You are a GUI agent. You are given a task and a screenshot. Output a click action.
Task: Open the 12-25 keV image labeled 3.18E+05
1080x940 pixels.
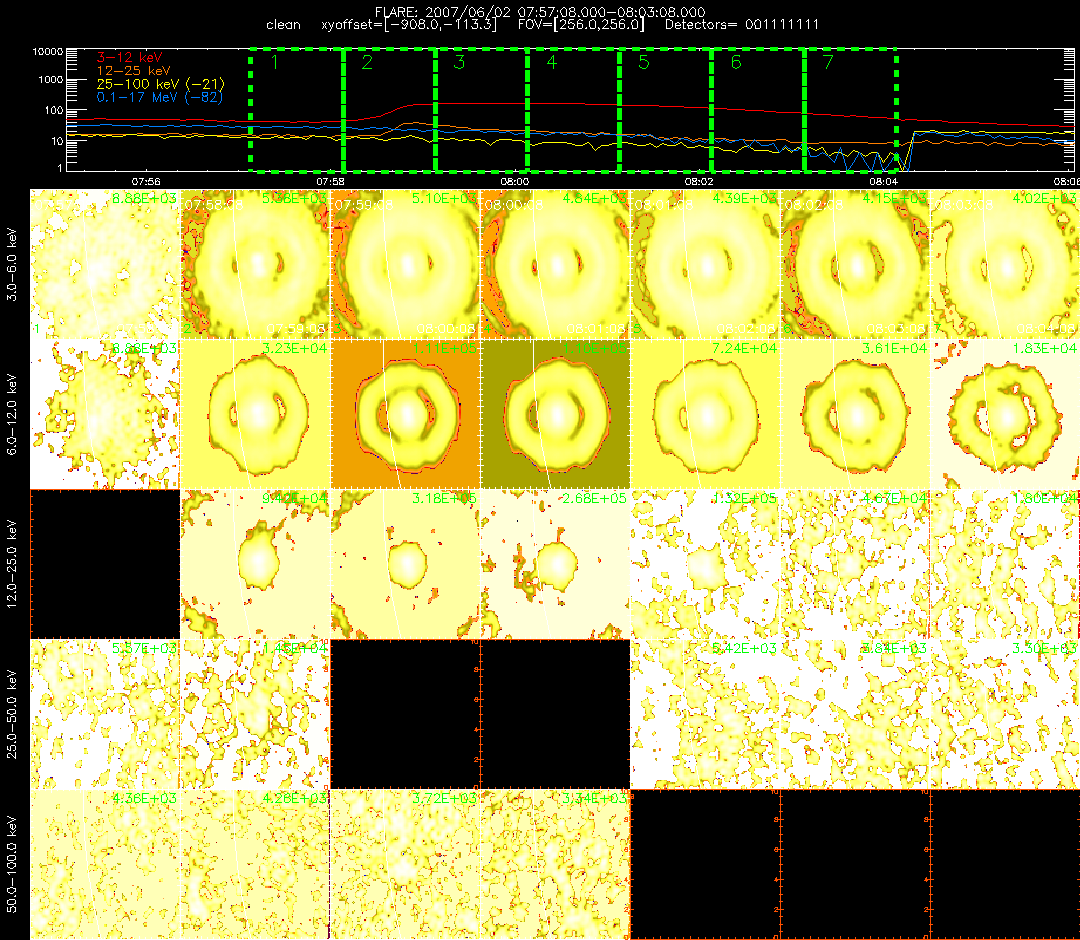[x=406, y=565]
